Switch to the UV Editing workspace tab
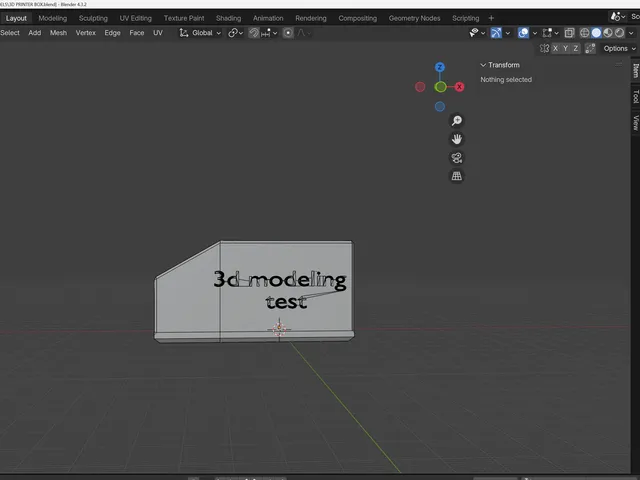The width and height of the screenshot is (640, 480). point(136,18)
